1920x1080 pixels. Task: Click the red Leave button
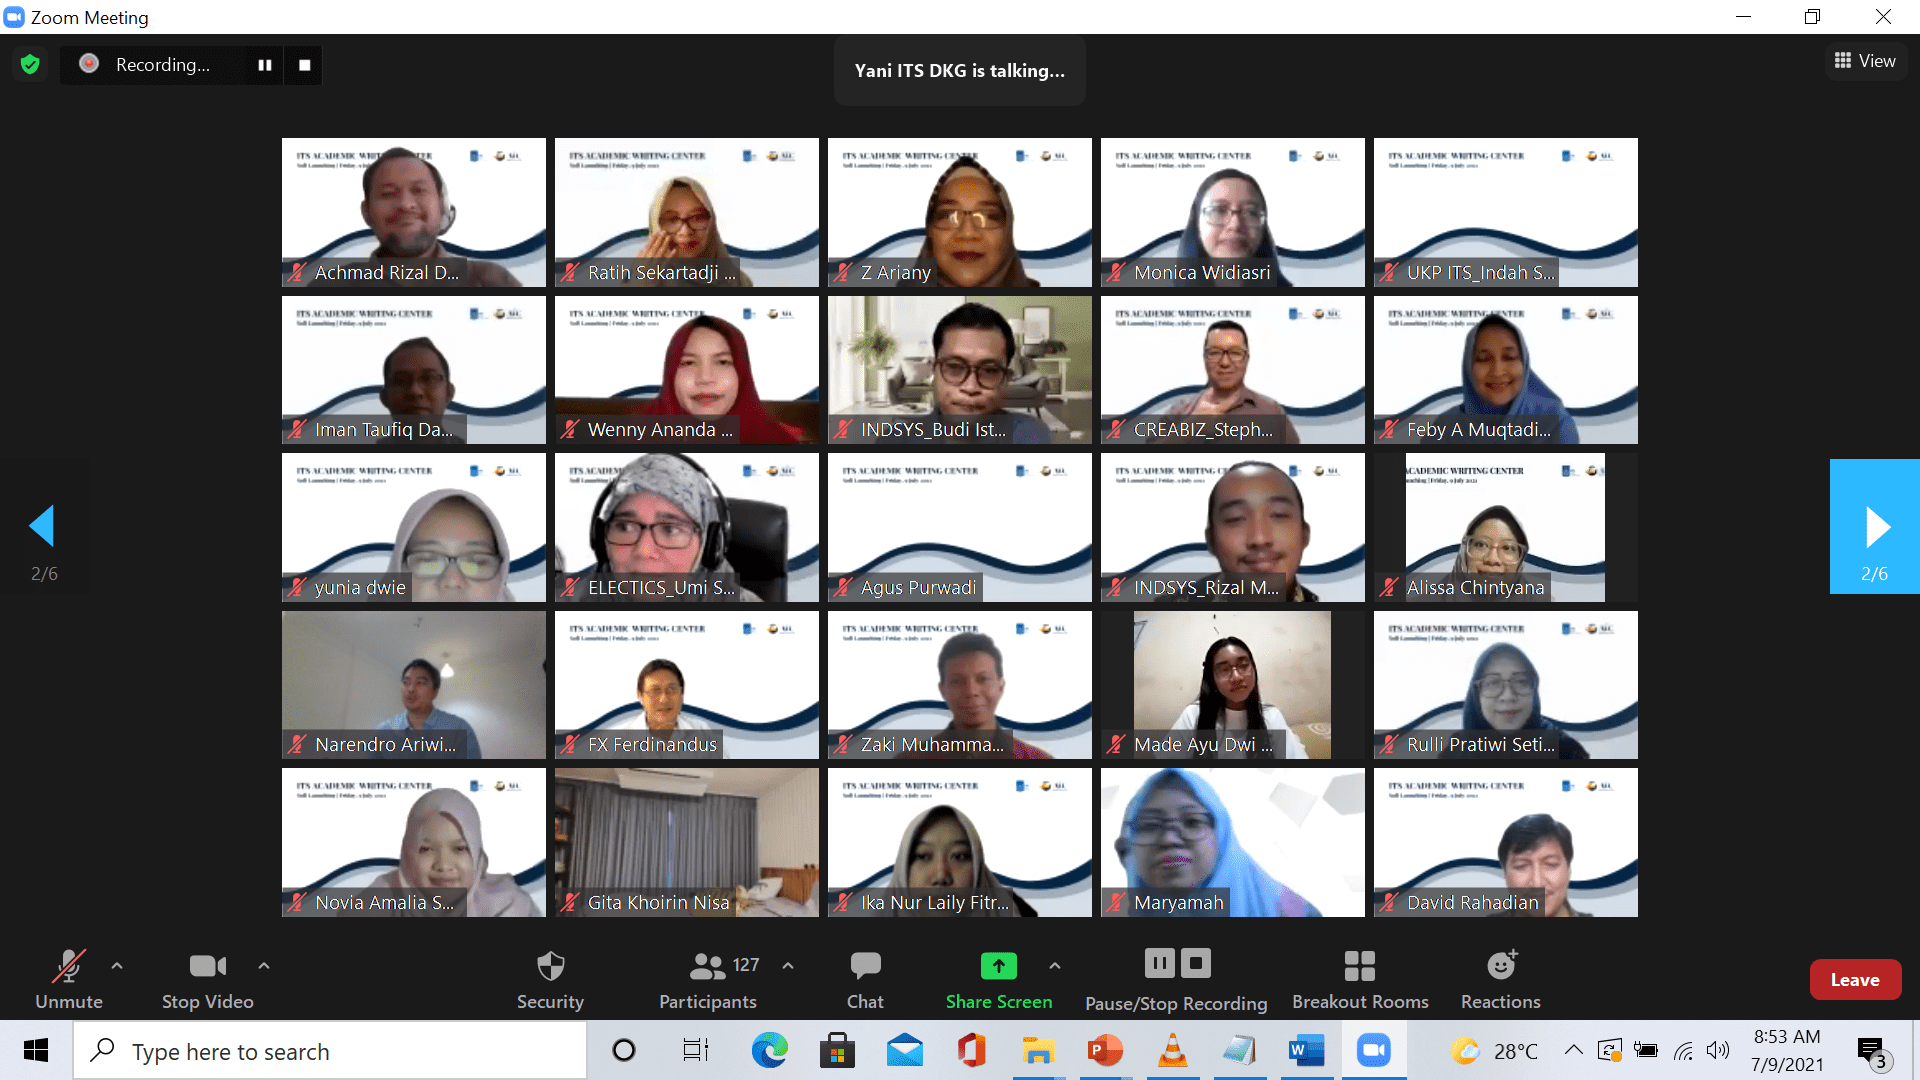(1854, 980)
